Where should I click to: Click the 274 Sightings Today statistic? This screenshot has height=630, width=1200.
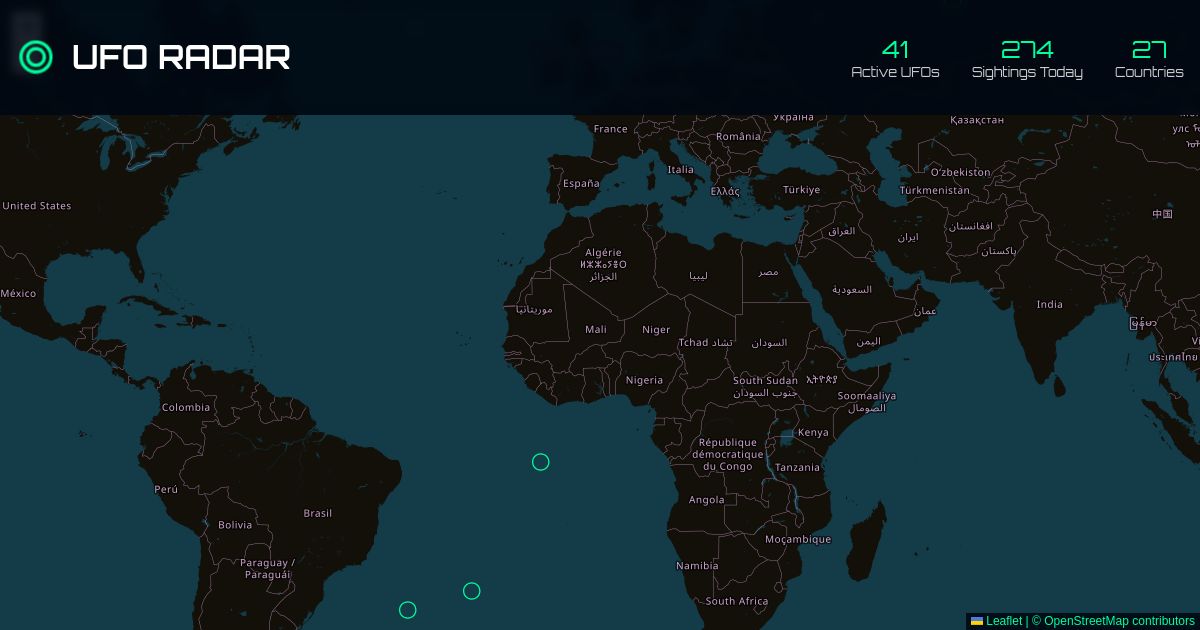tap(1028, 58)
